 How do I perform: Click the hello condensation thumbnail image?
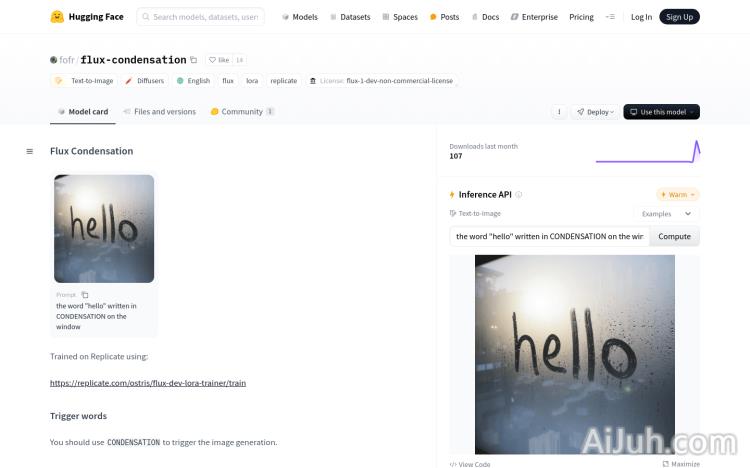point(104,229)
